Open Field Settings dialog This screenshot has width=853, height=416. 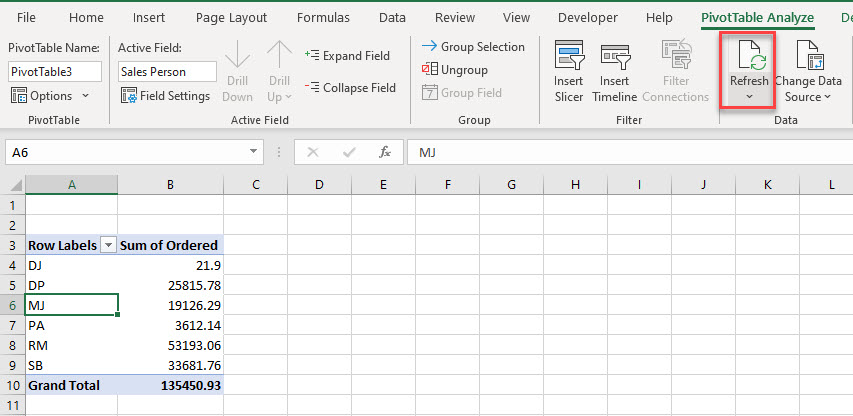coord(165,96)
